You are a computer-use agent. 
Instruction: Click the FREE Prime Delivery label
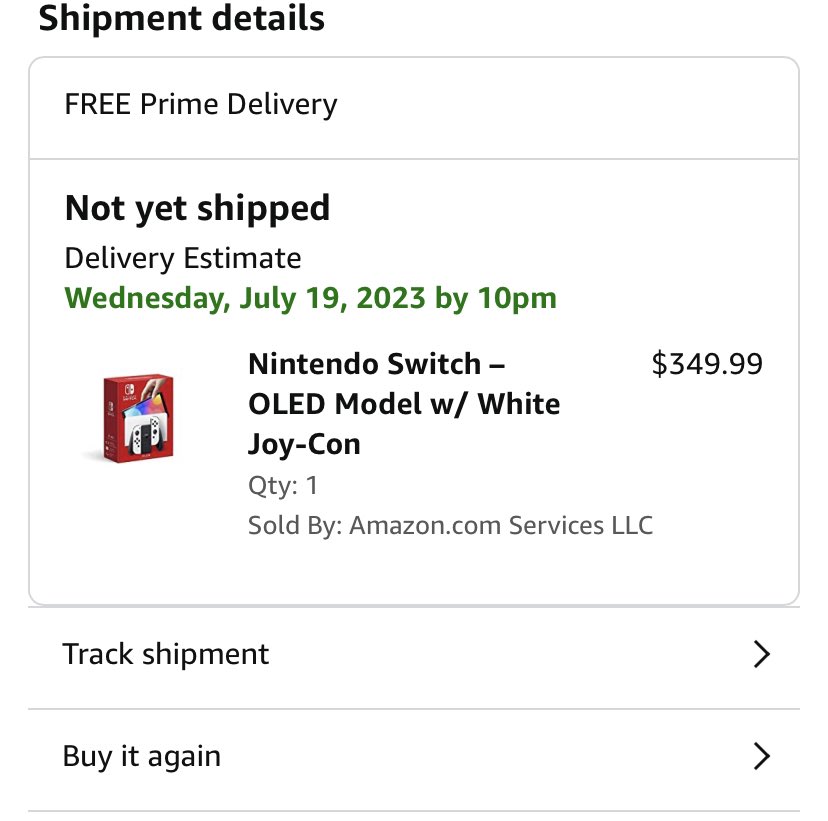click(x=201, y=104)
